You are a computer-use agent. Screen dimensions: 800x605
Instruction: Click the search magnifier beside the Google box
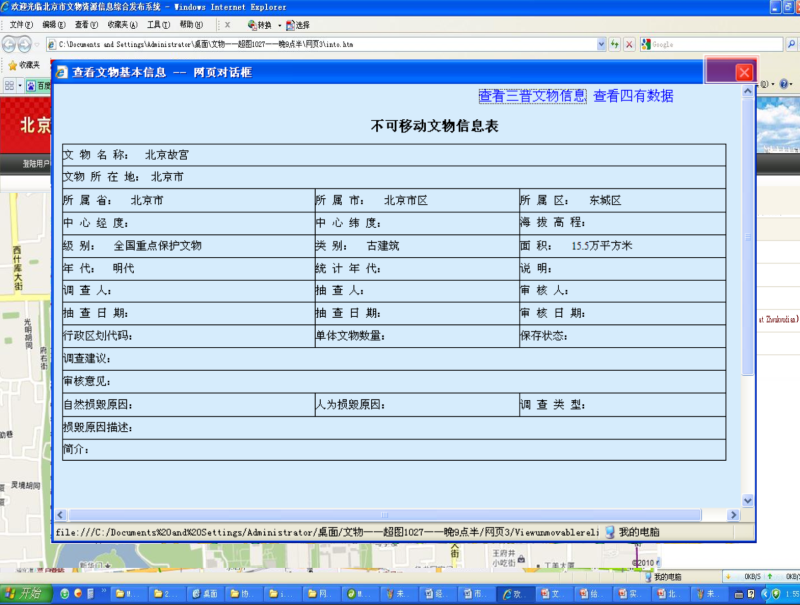(x=791, y=44)
